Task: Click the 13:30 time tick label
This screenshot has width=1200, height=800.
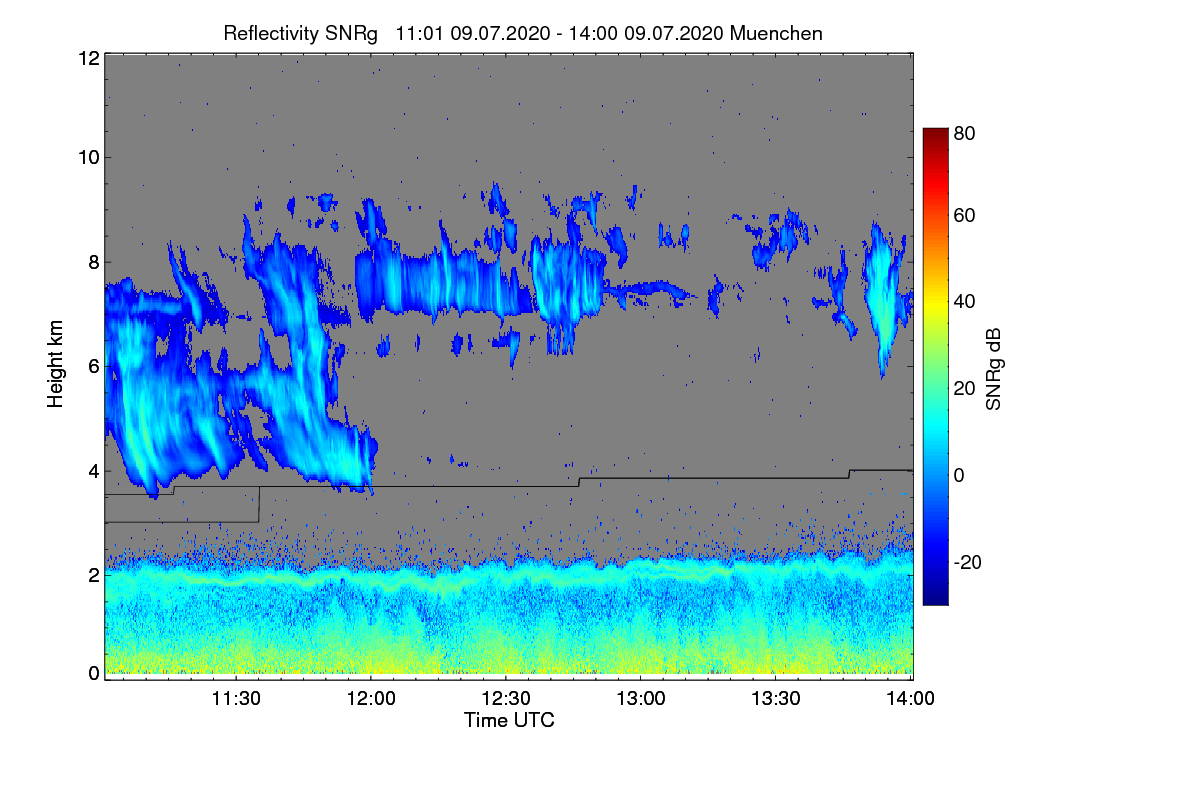Action: pos(776,699)
